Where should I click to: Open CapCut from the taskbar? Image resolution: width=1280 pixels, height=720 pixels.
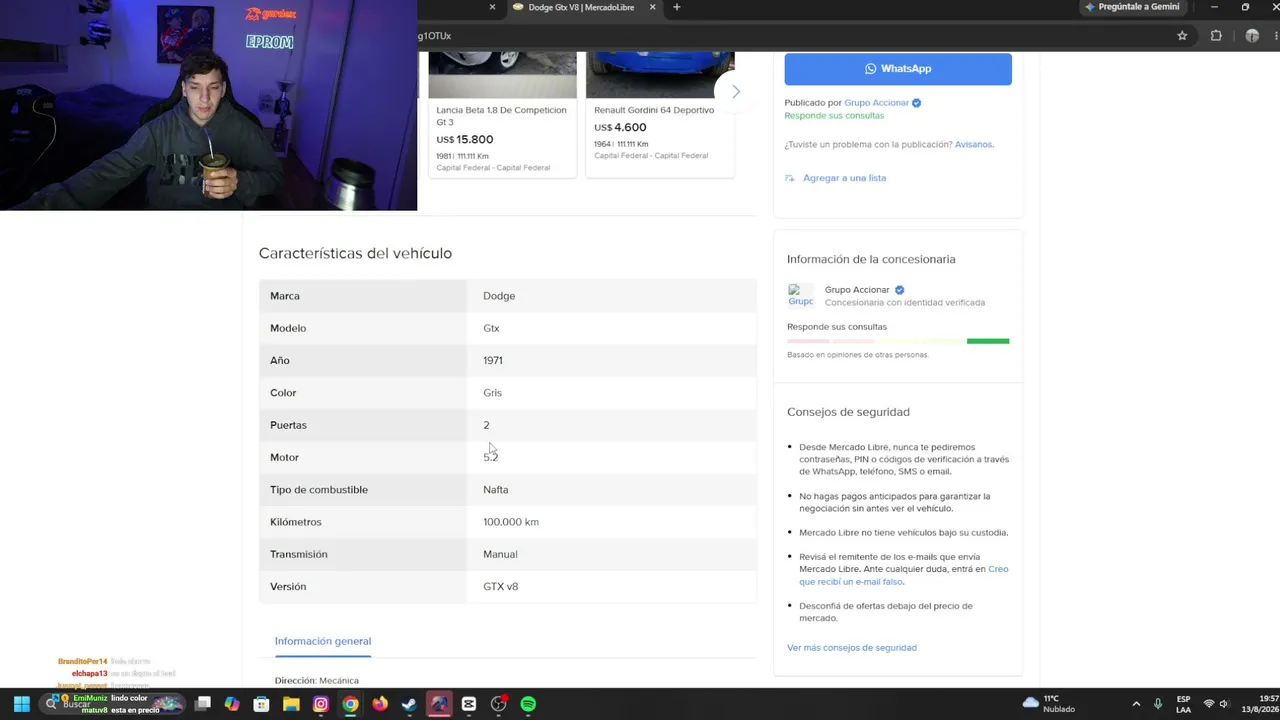[x=469, y=704]
